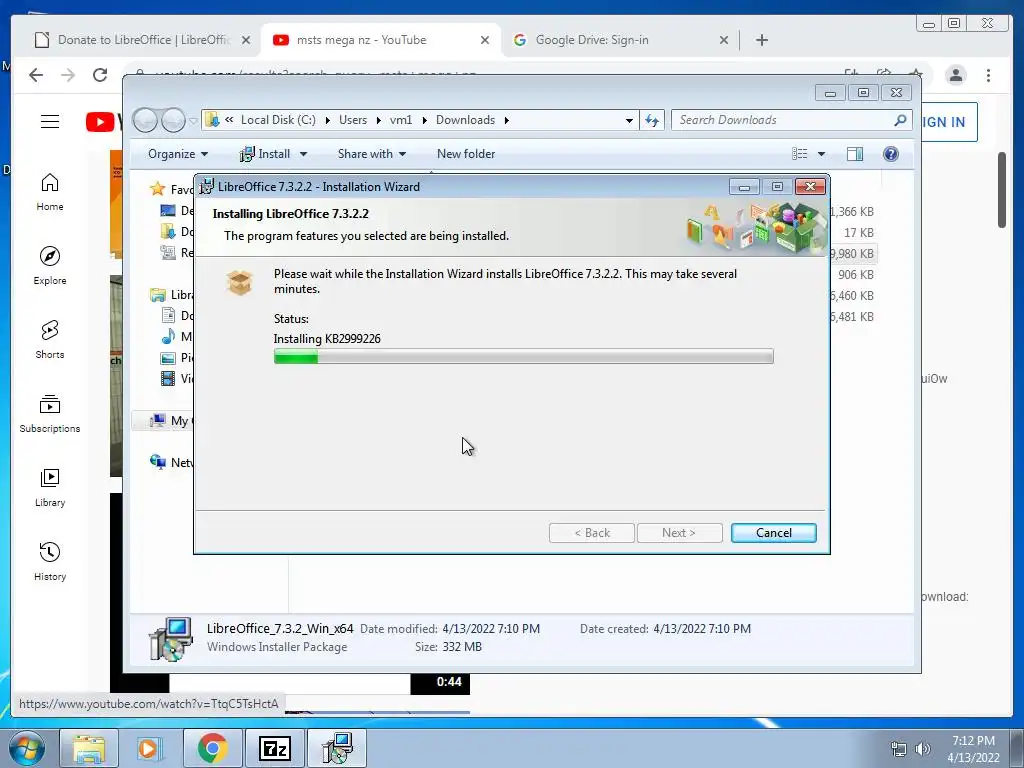Open Explorer help icon

click(x=890, y=154)
